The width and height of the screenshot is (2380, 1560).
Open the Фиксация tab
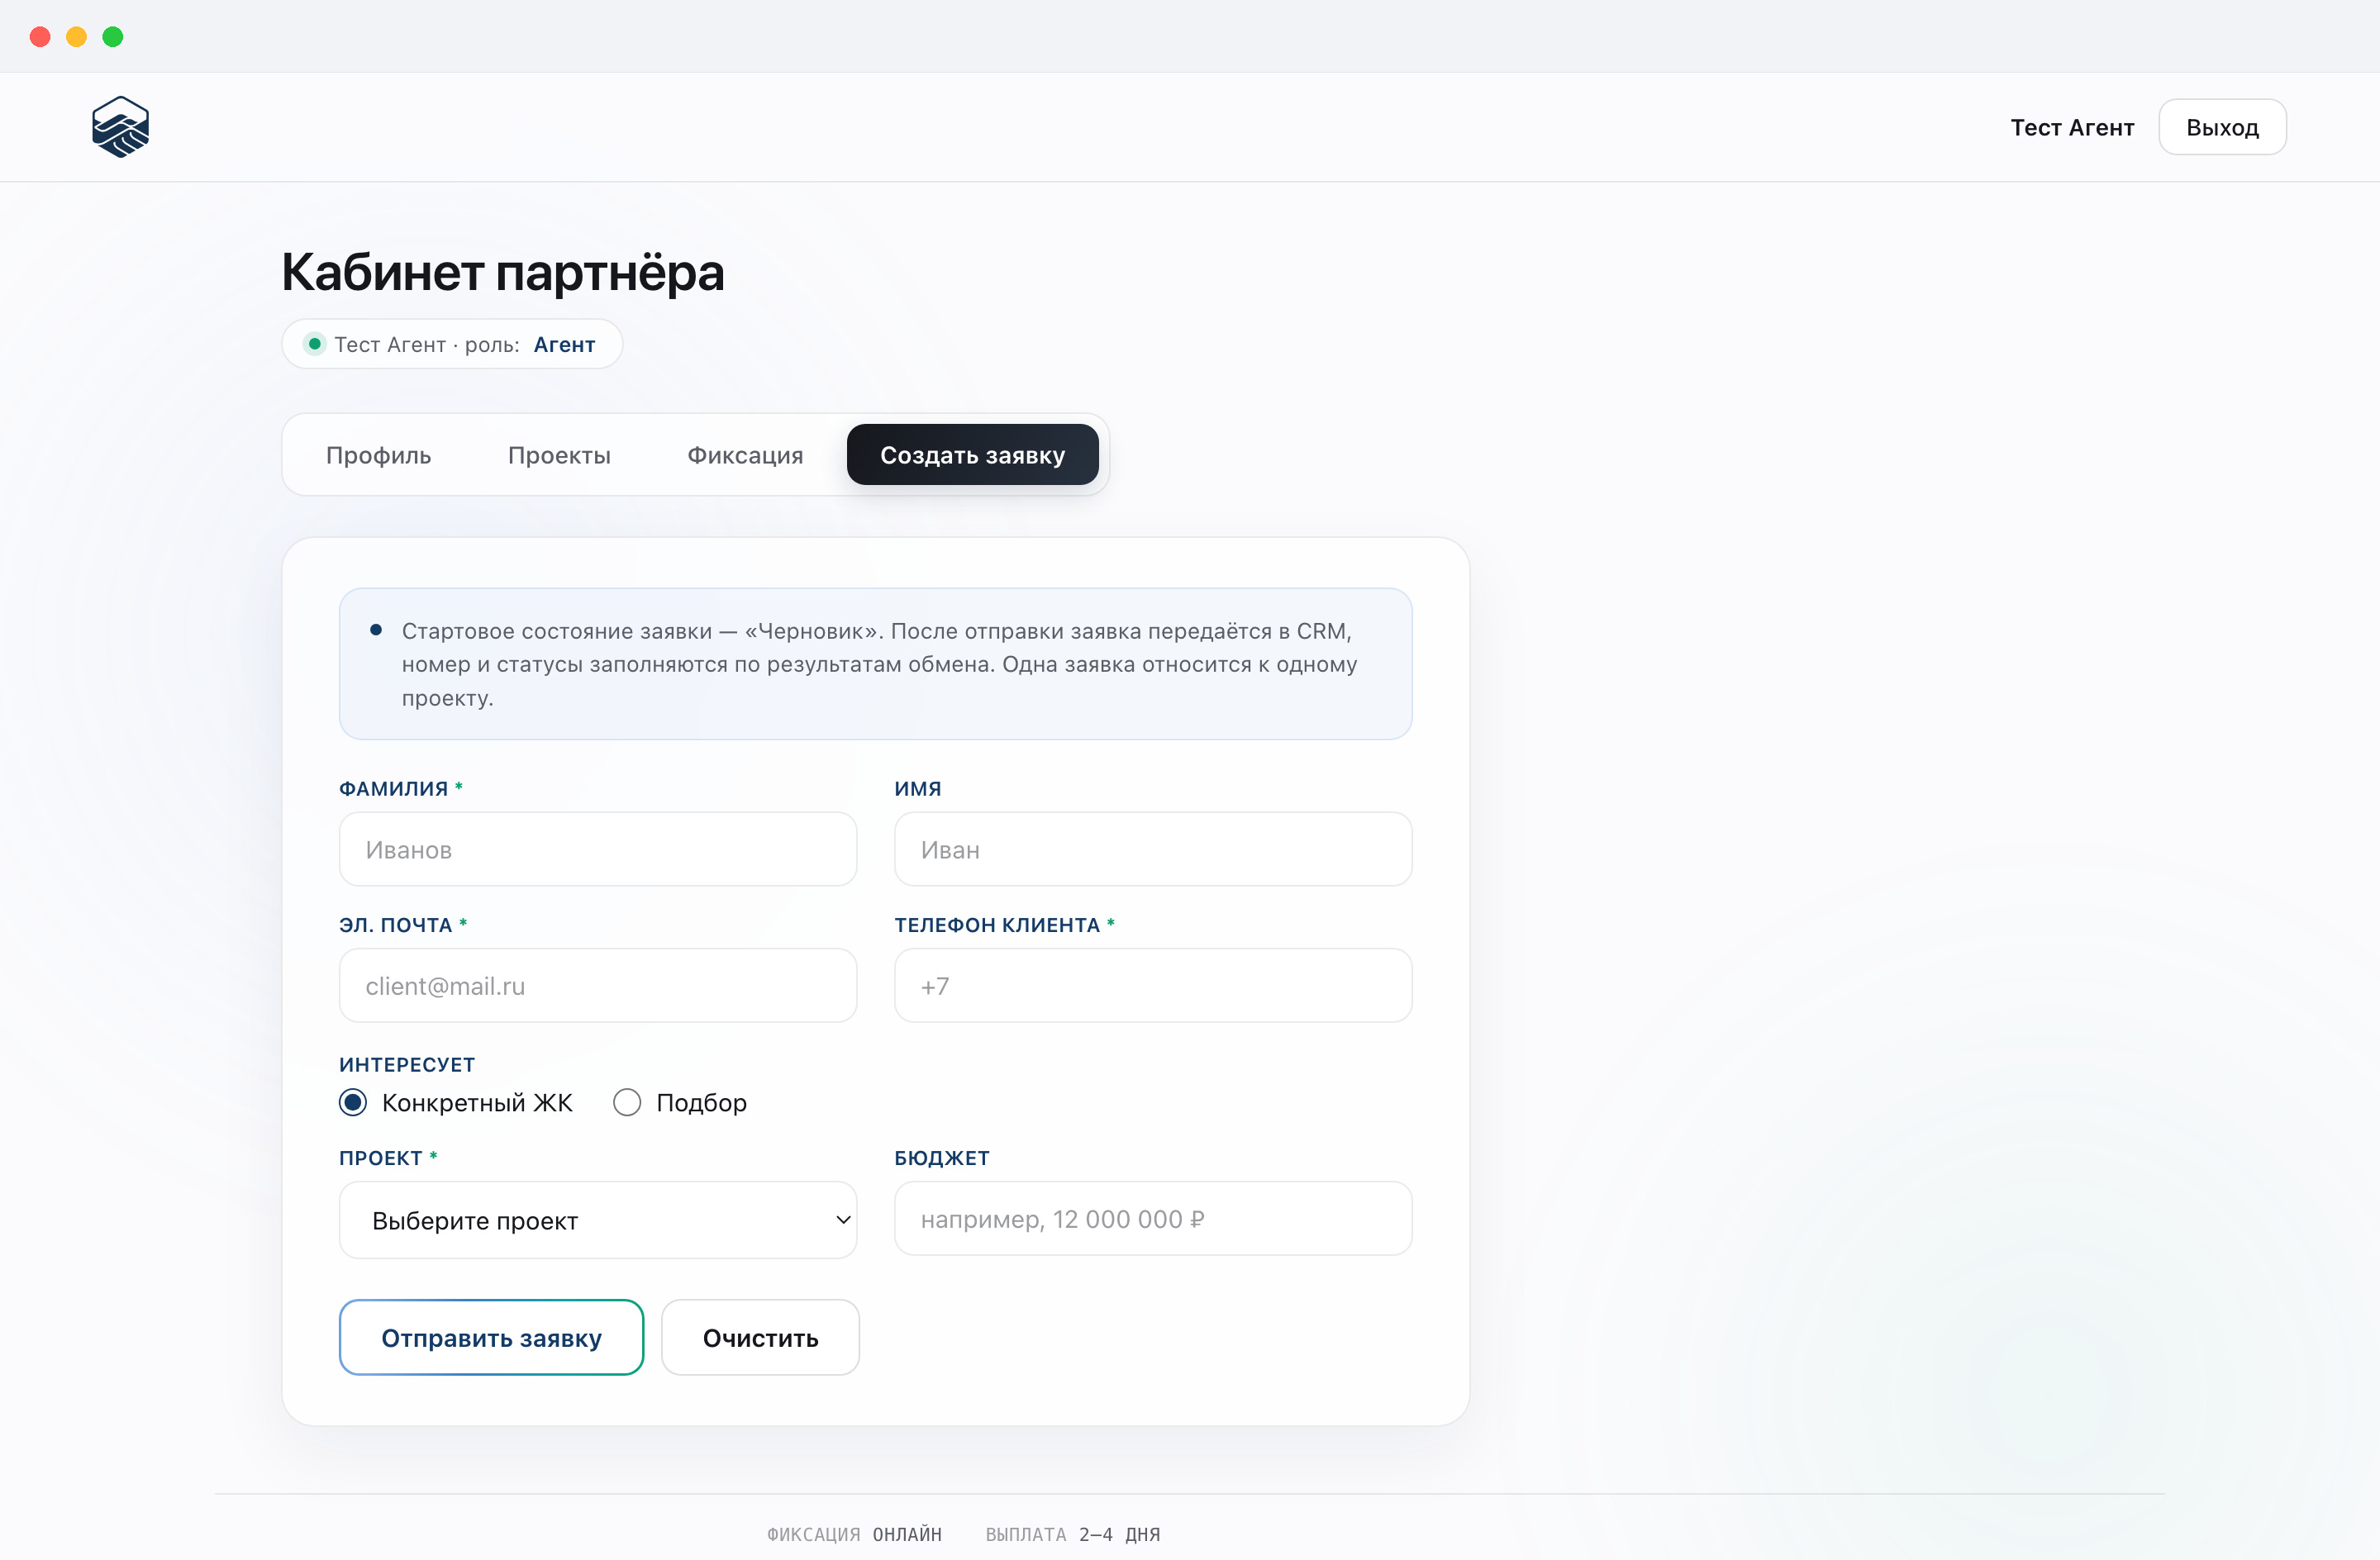pyautogui.click(x=745, y=455)
